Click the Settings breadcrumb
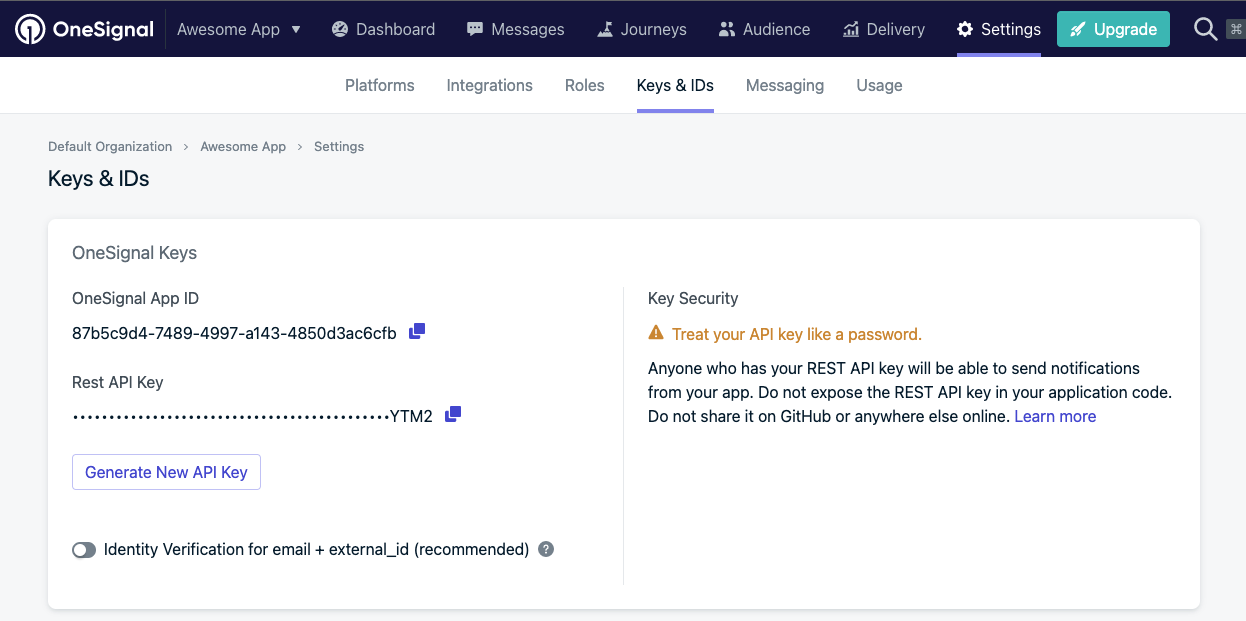The image size is (1246, 621). pos(339,146)
